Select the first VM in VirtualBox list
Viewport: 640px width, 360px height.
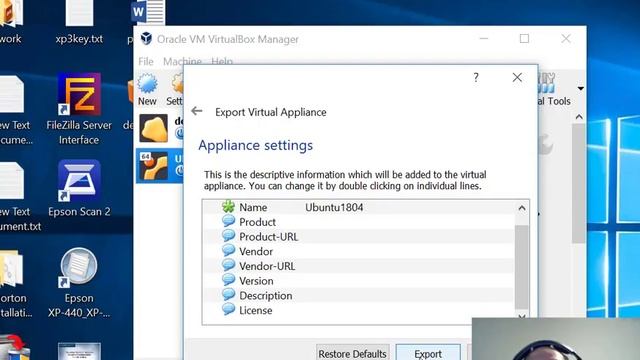160,128
